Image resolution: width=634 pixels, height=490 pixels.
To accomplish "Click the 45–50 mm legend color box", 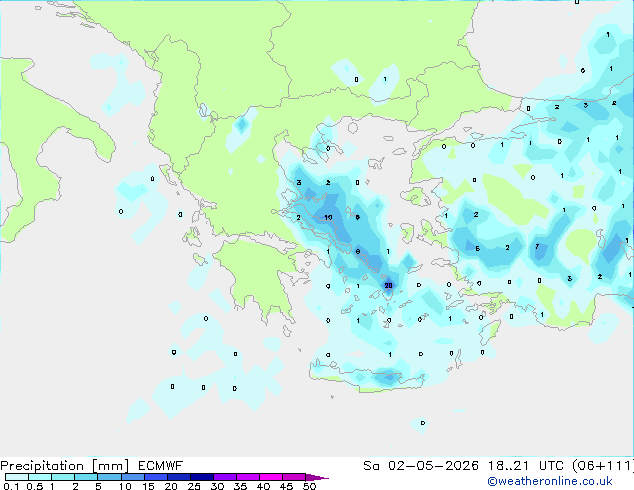I will [x=294, y=477].
